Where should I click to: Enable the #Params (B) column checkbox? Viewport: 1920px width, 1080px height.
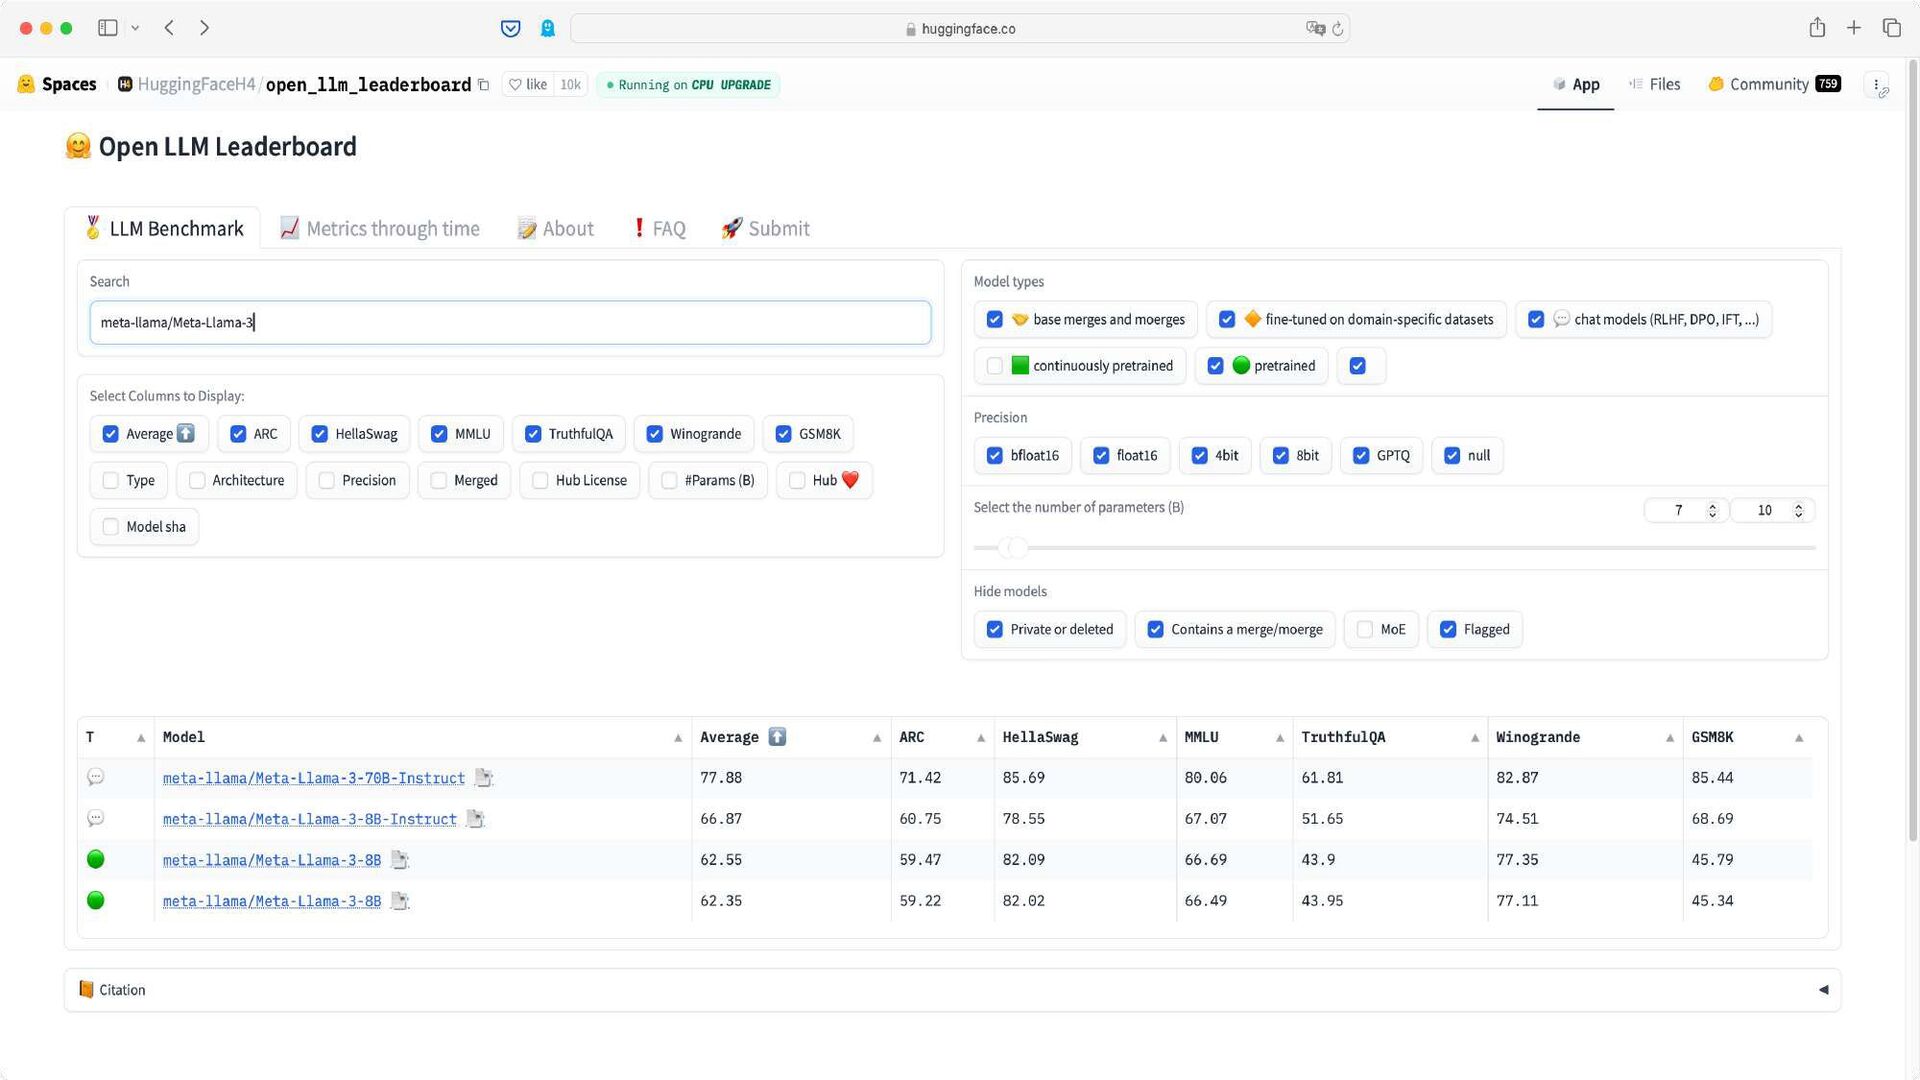click(669, 481)
